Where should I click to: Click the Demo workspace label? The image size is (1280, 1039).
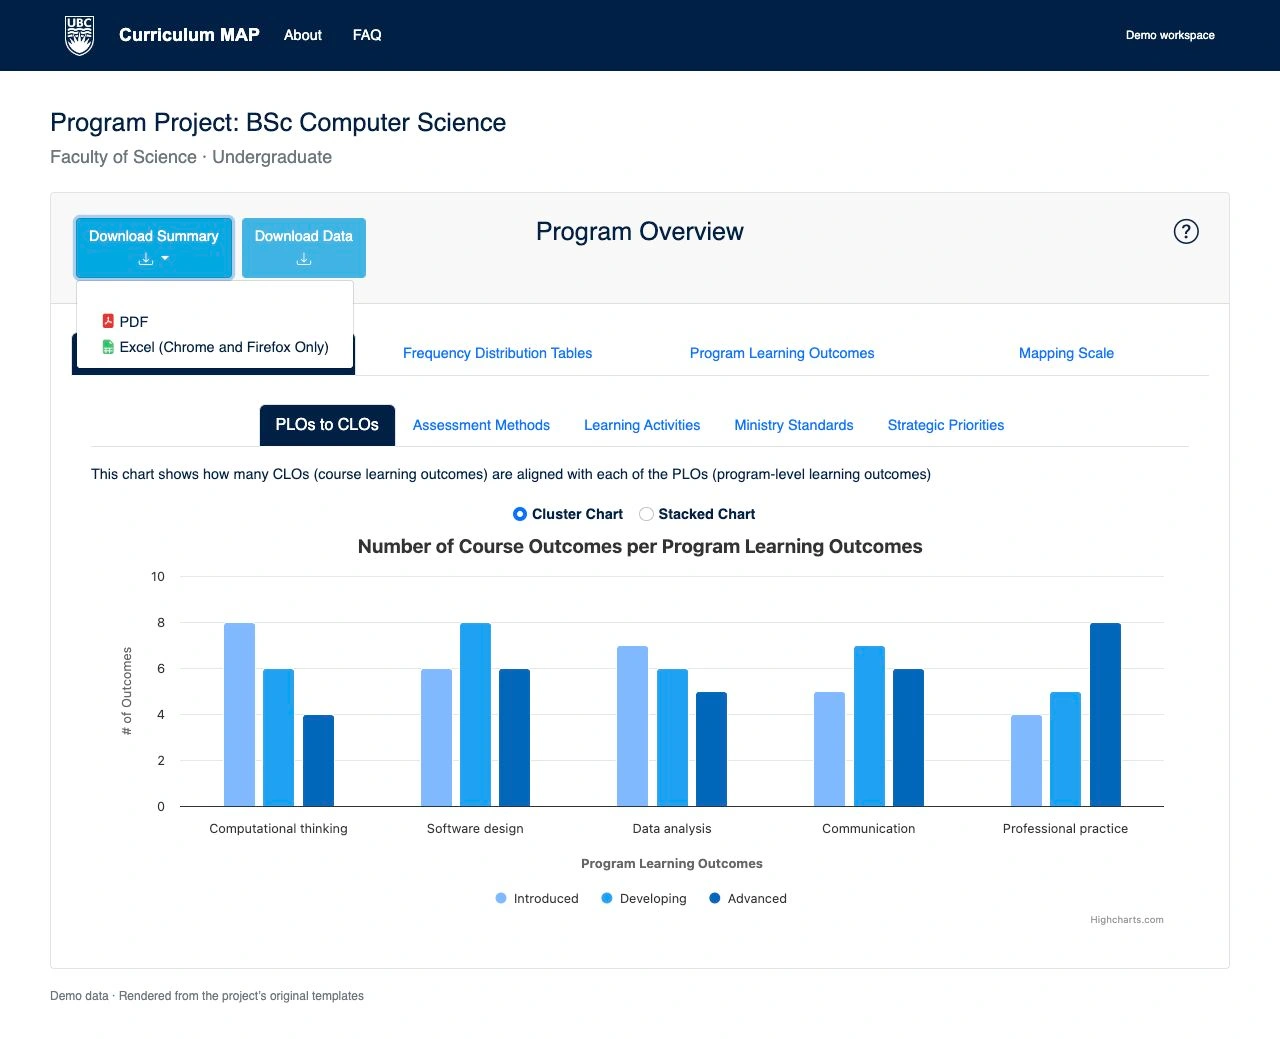(x=1170, y=35)
